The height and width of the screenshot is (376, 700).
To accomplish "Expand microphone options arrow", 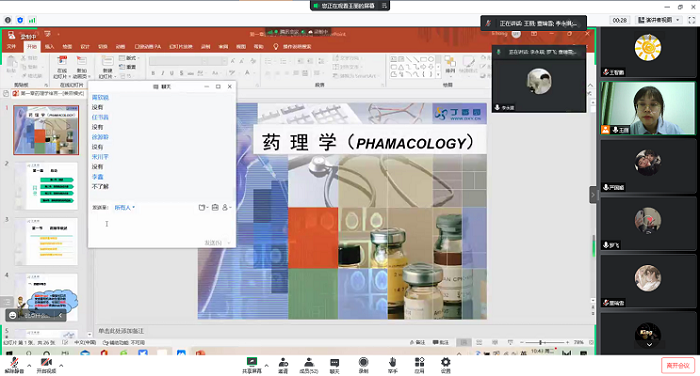I will 29,366.
